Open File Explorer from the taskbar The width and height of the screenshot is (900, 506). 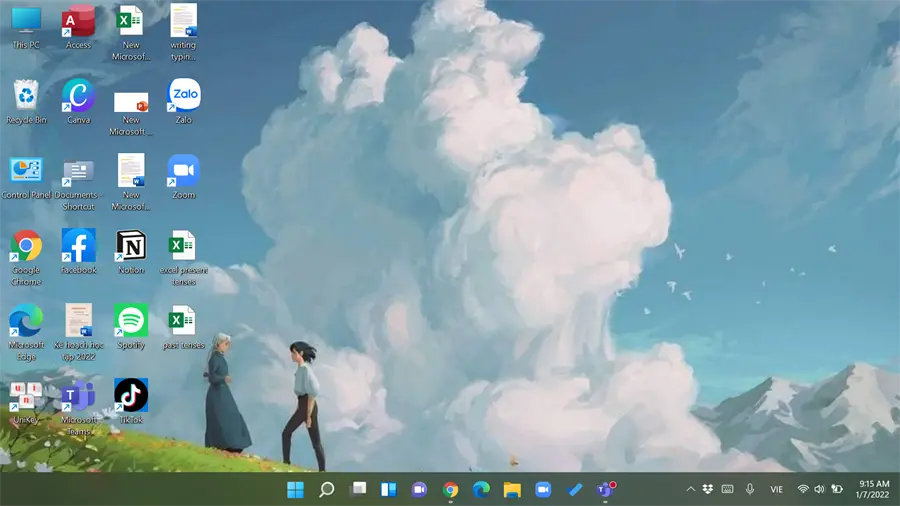pyautogui.click(x=512, y=489)
